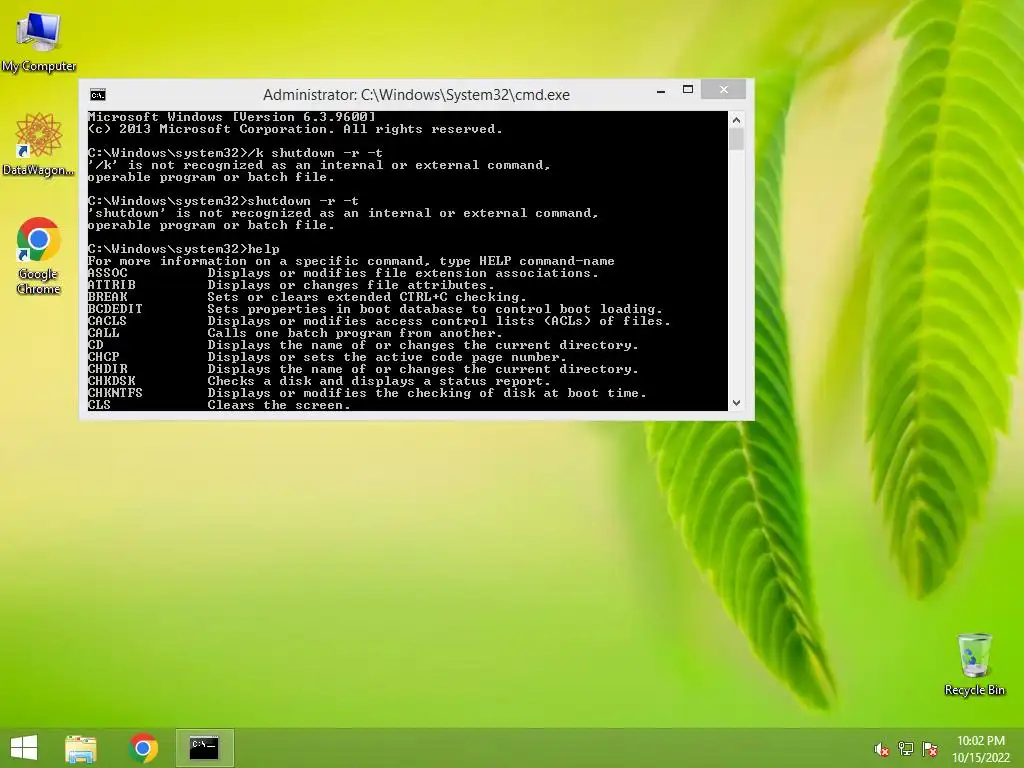Click the Microsoft Corporation copyright line

pos(295,129)
